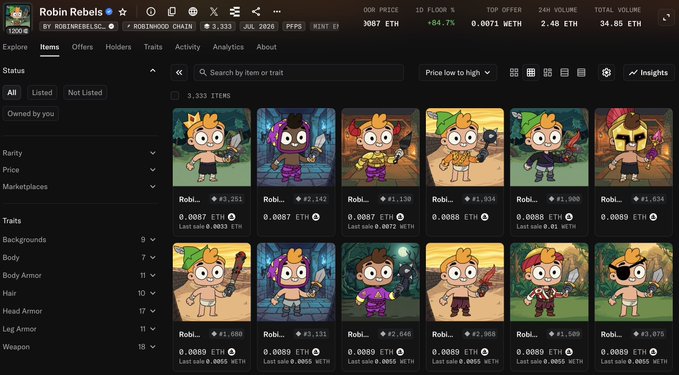Select the All status filter
This screenshot has height=375, width=679.
tap(12, 93)
